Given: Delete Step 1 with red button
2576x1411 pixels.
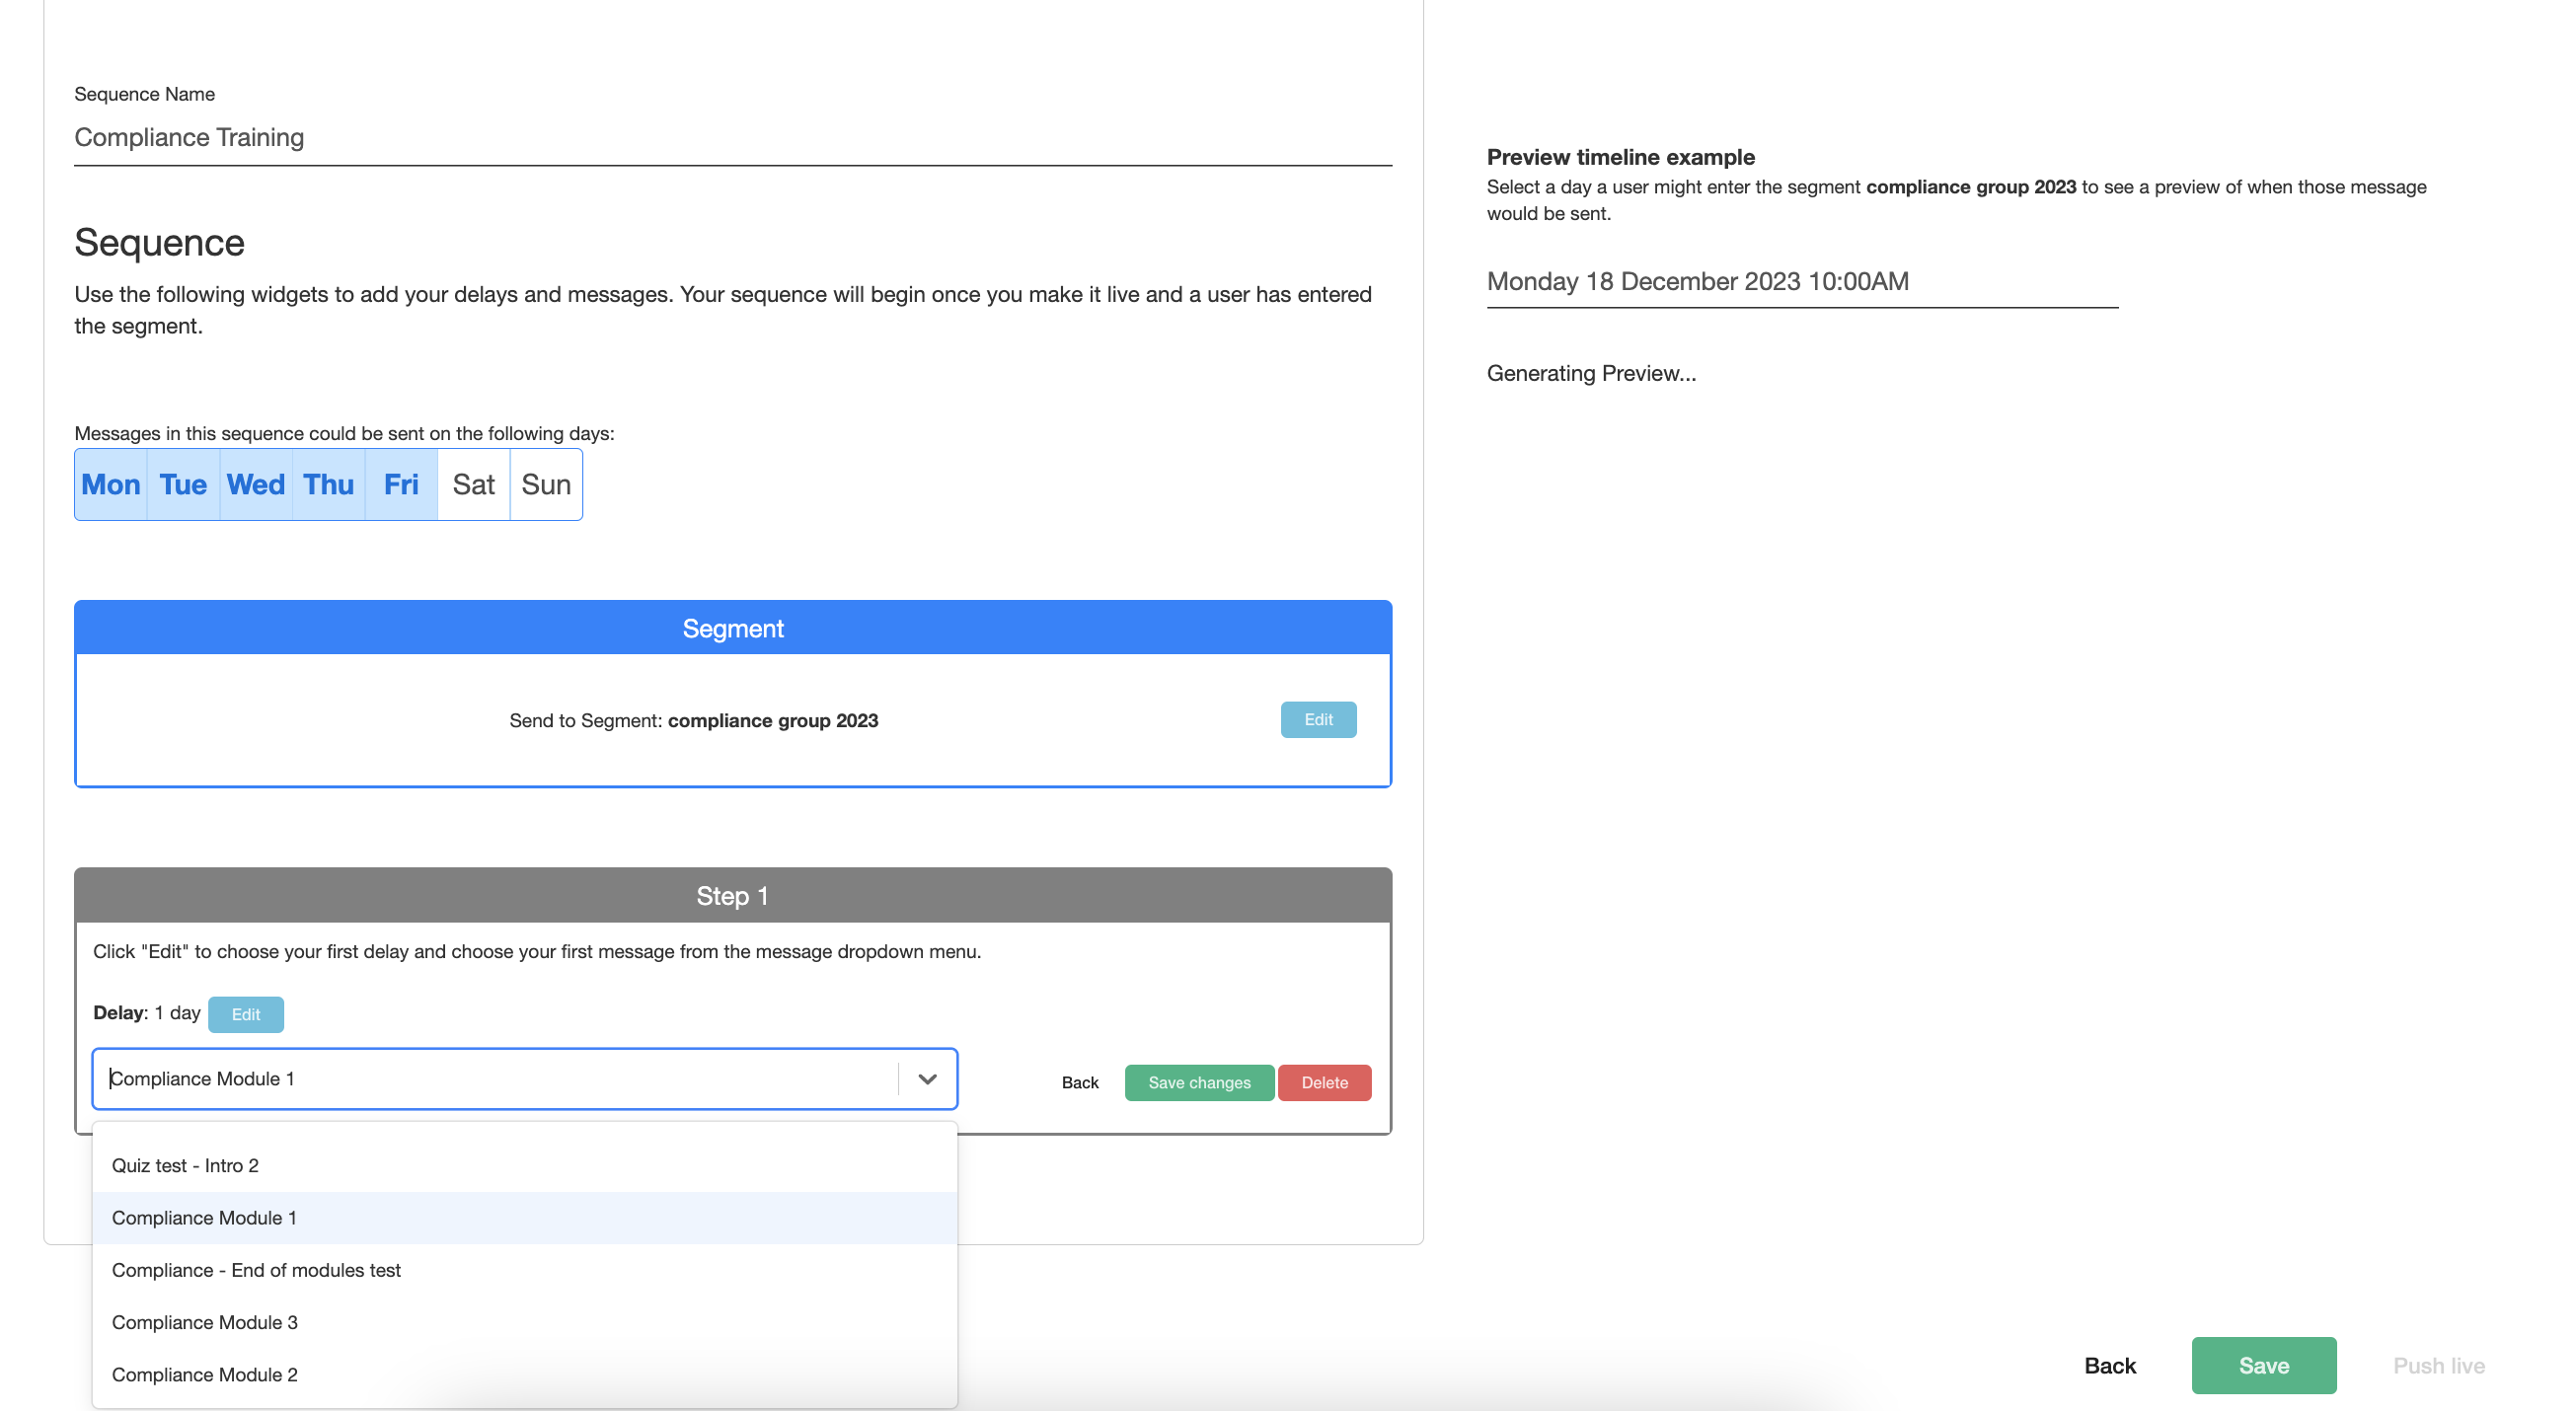Looking at the screenshot, I should tap(1323, 1082).
